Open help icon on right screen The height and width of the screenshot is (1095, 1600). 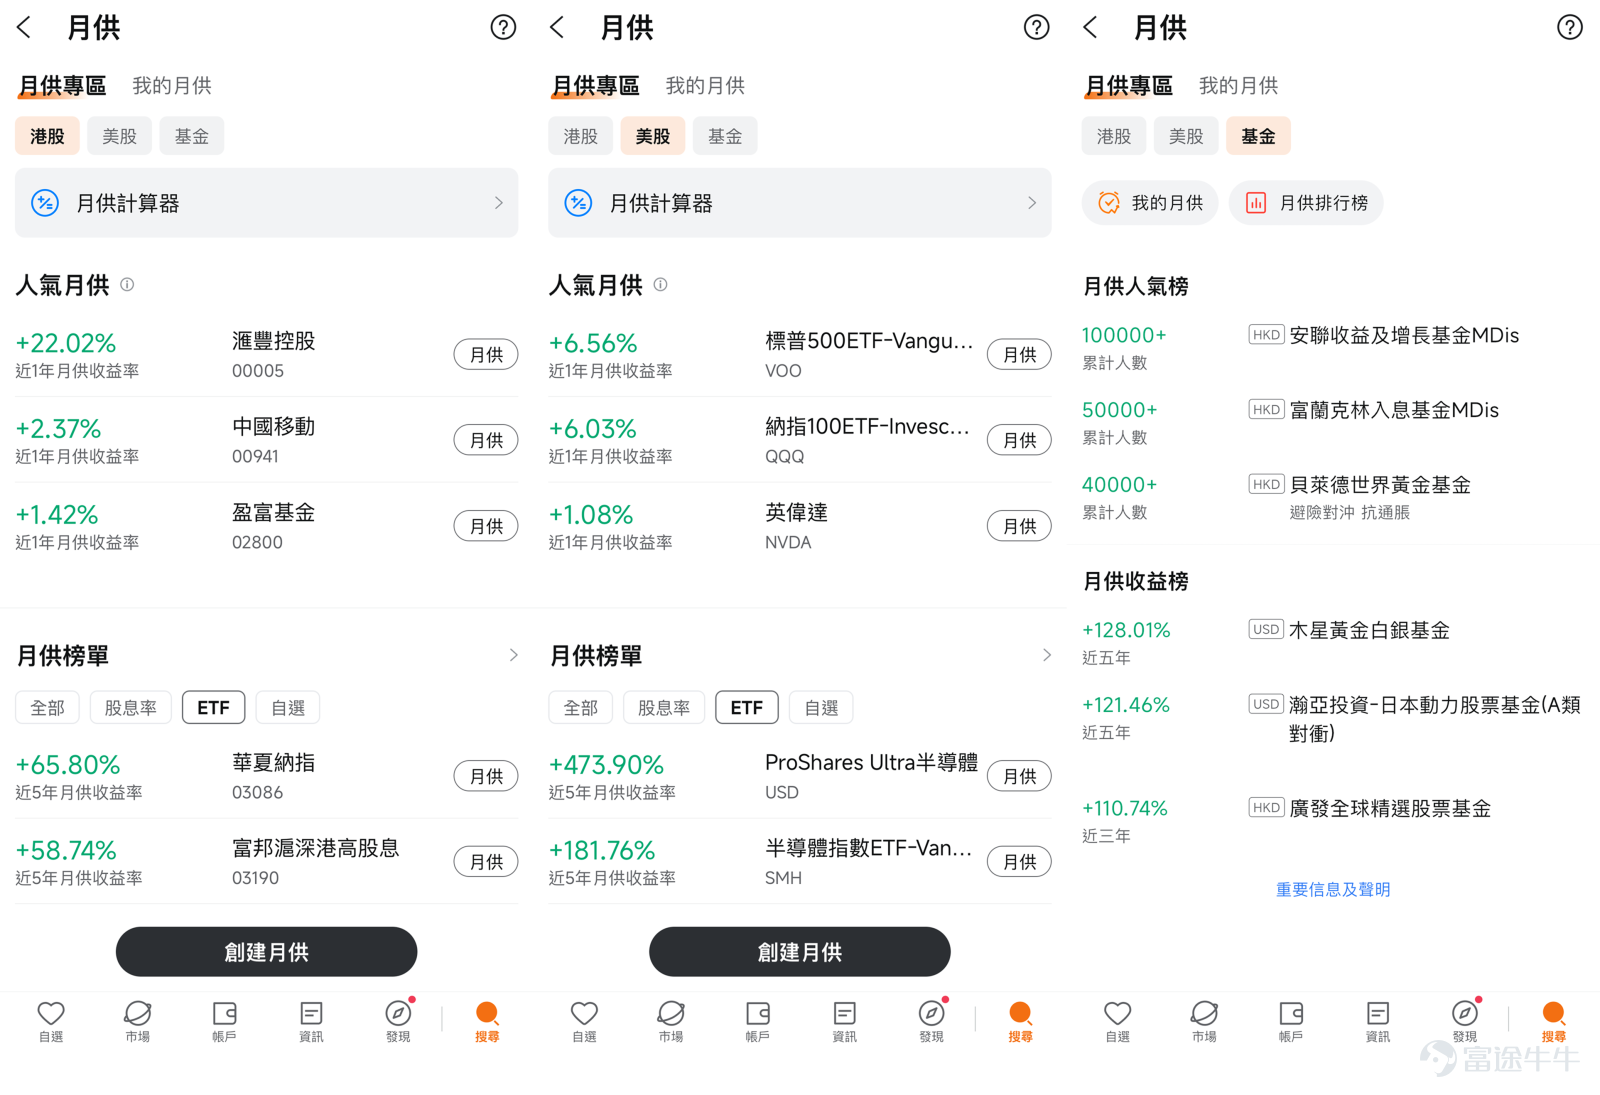(x=1569, y=28)
